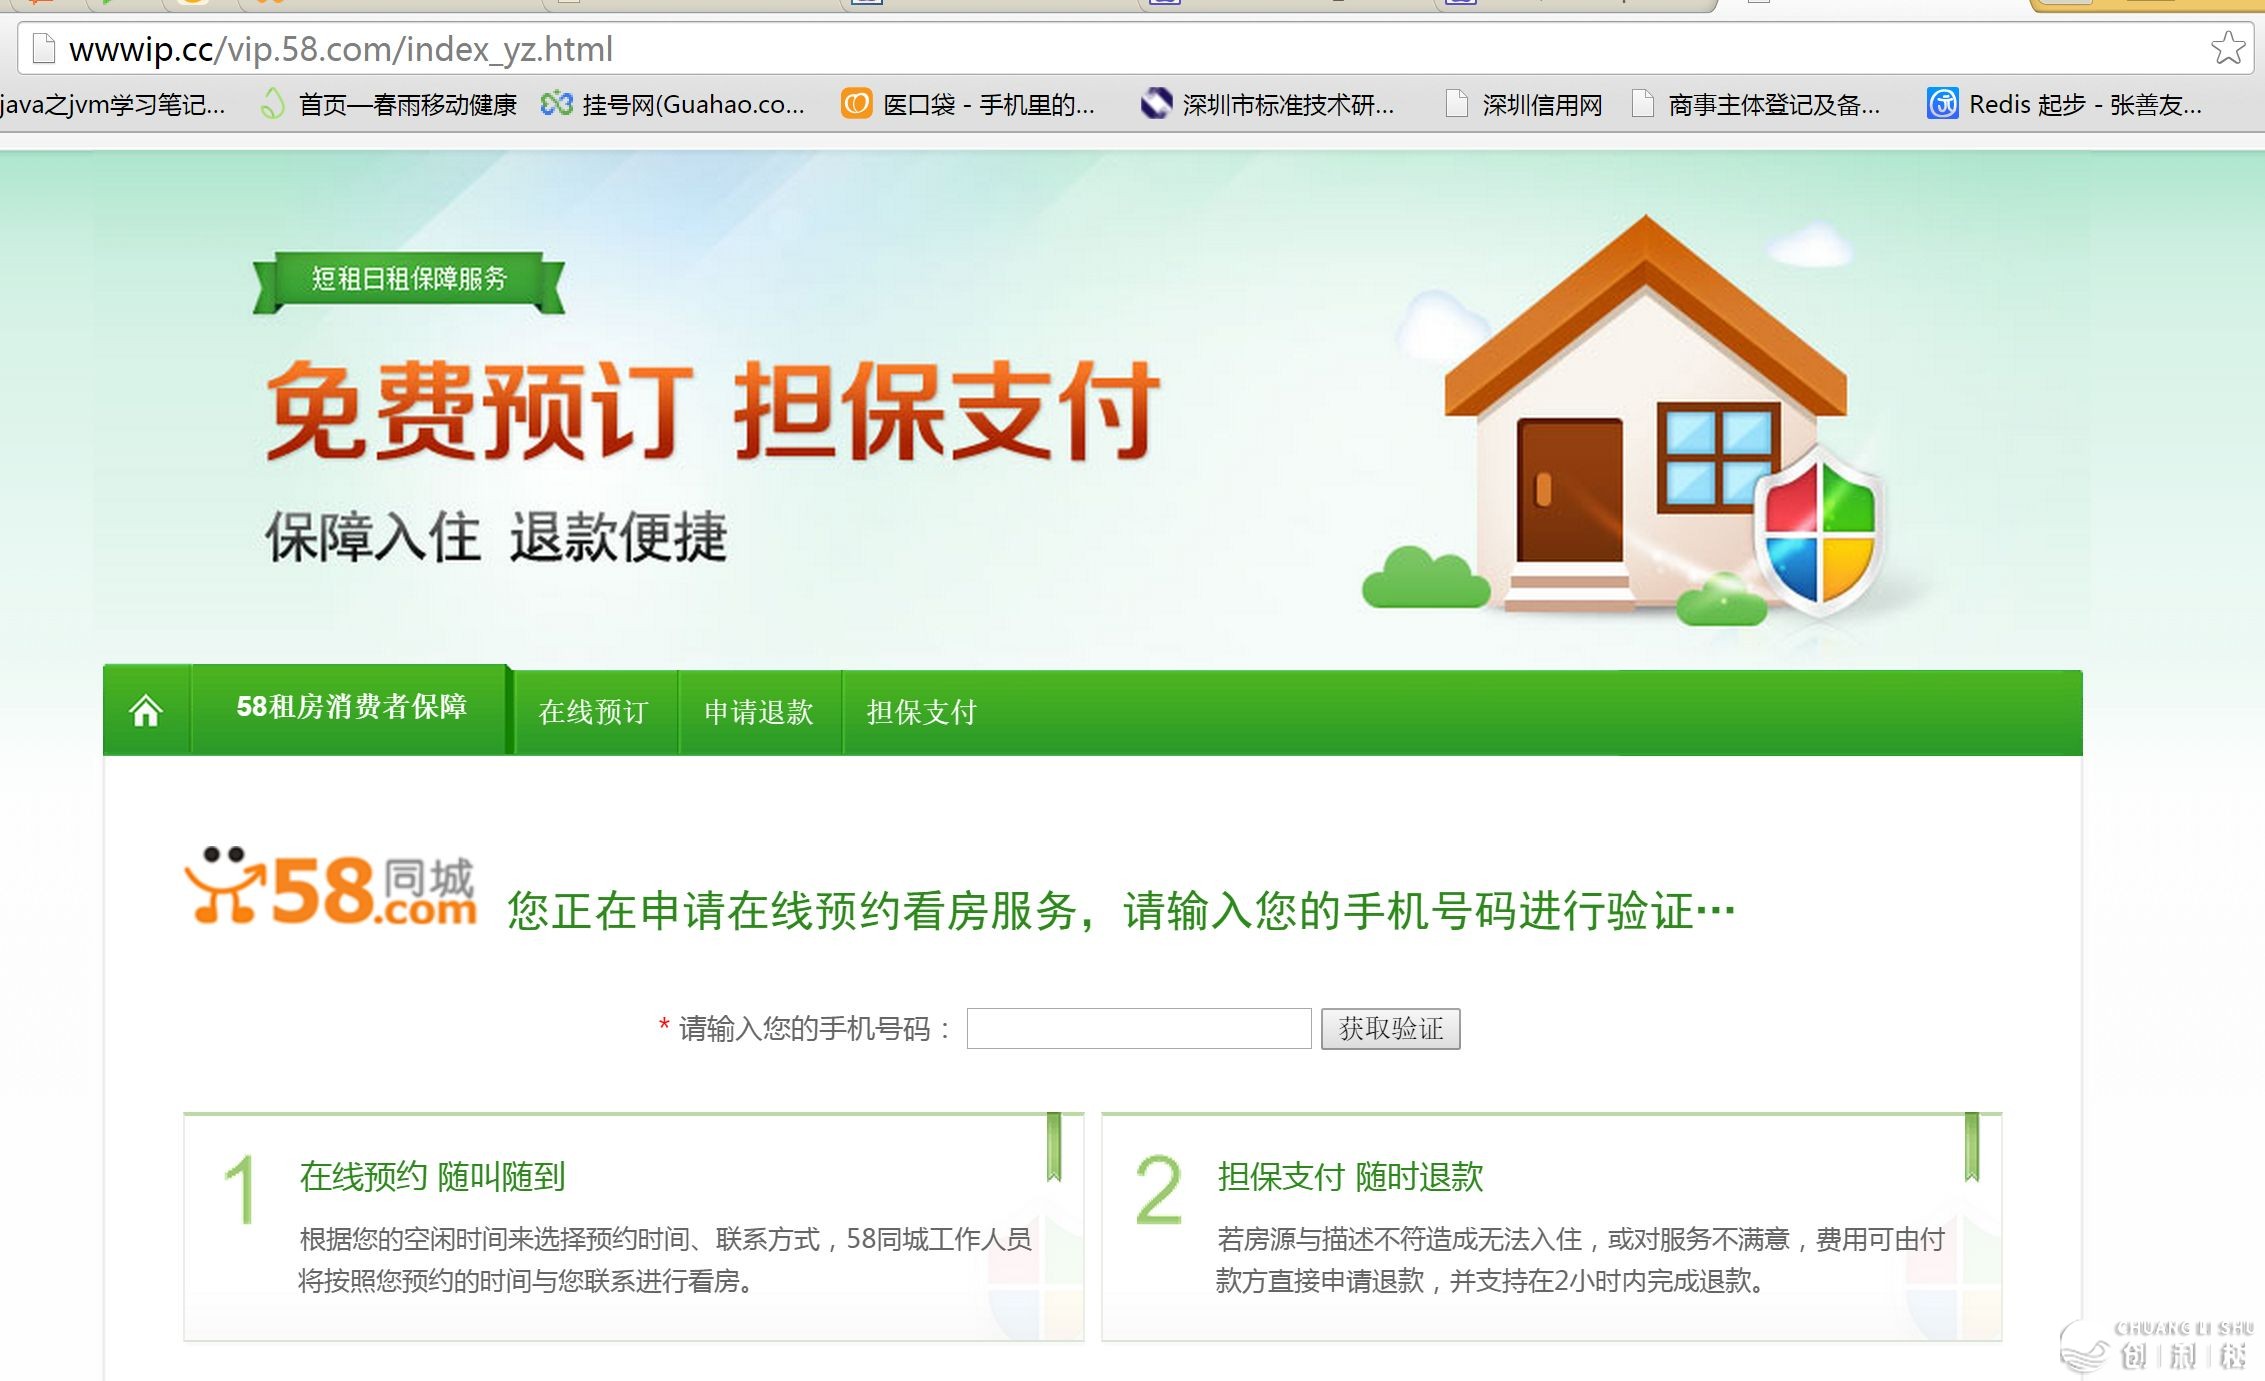
Task: Click the paragraph starting with 根据您的空闲时间
Action: (x=665, y=1260)
